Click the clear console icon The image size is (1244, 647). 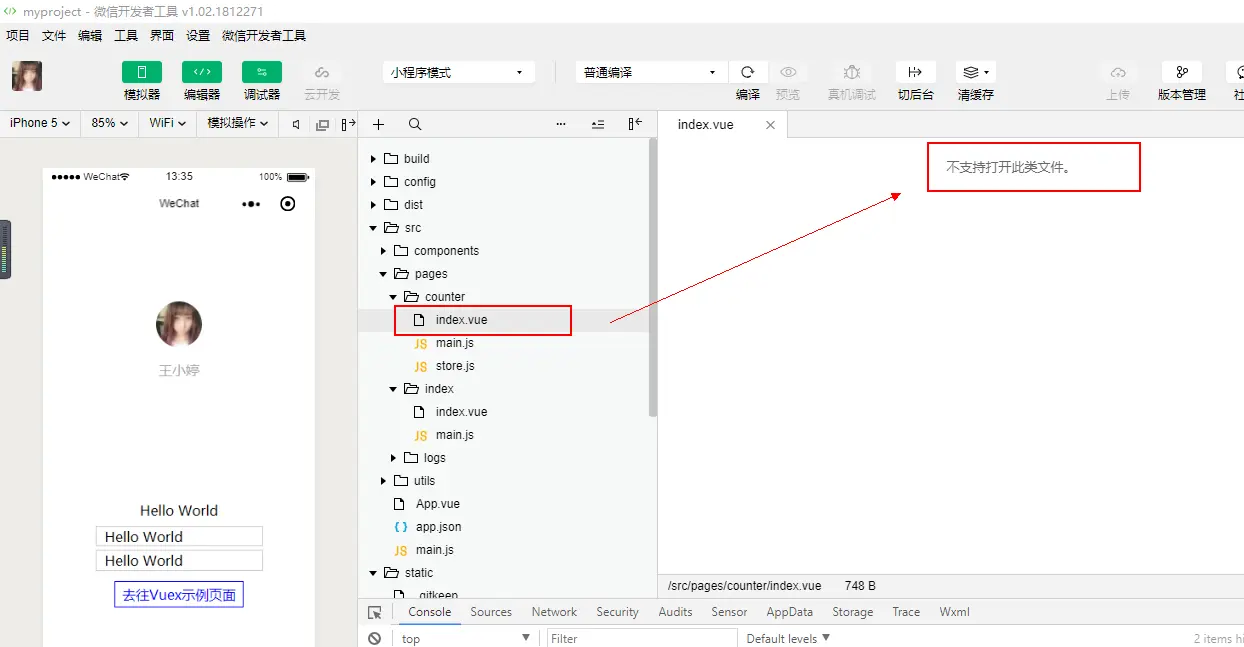click(374, 638)
